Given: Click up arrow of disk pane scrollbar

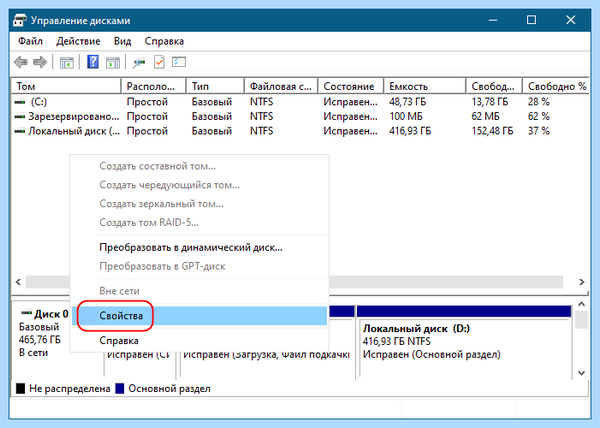Looking at the screenshot, I should pos(581,304).
